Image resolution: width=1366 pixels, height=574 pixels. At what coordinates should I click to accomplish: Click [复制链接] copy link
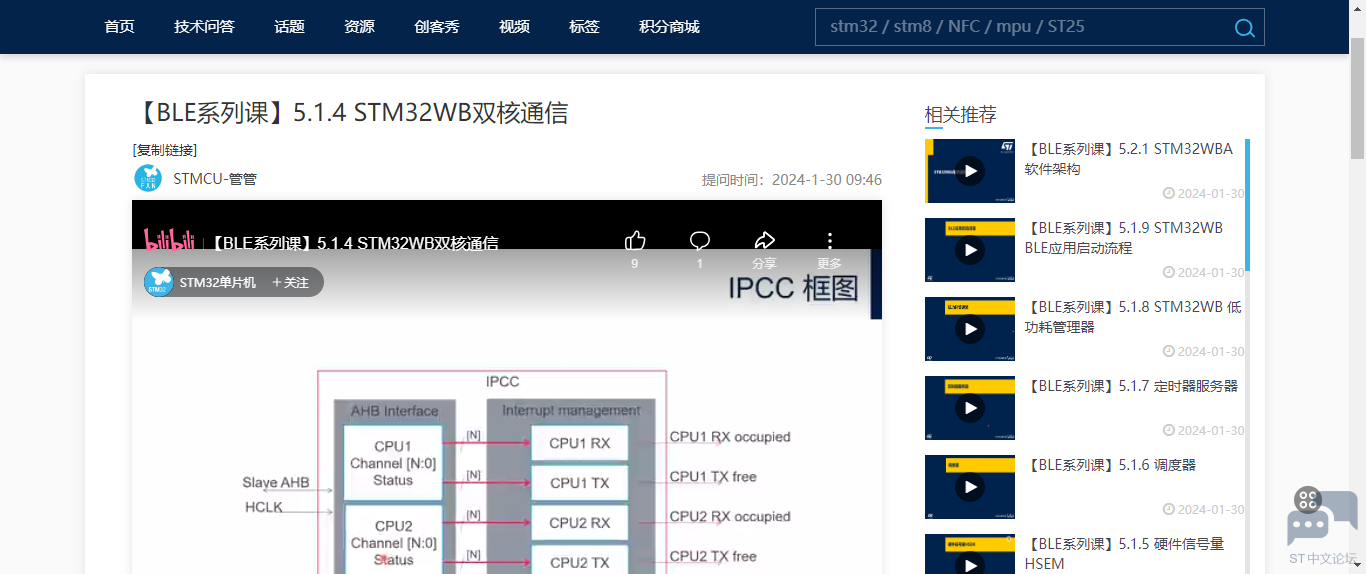tap(165, 150)
